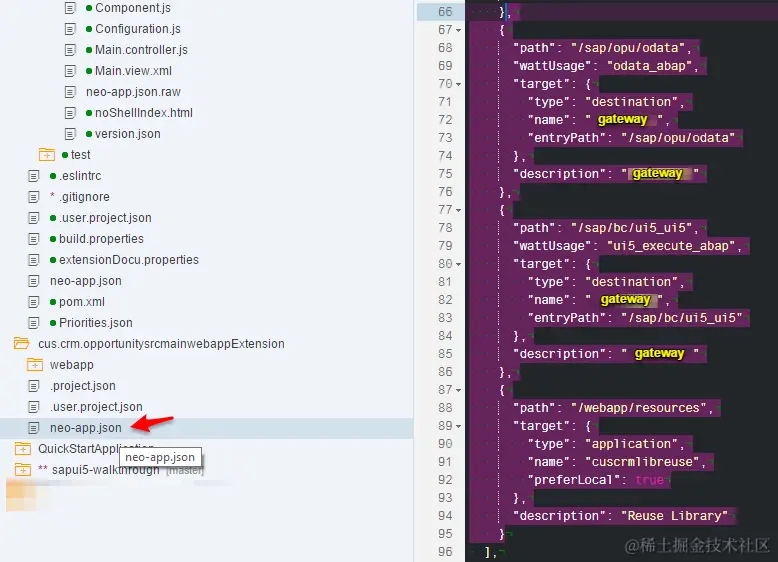Viewport: 778px width, 562px height.
Task: Click the file icon beside .gitignore
Action: tap(34, 197)
